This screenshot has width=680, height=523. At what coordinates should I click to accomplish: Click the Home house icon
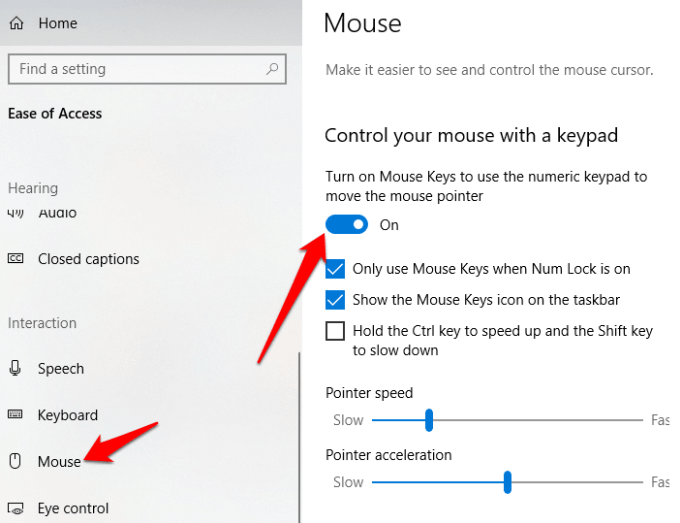click(16, 22)
